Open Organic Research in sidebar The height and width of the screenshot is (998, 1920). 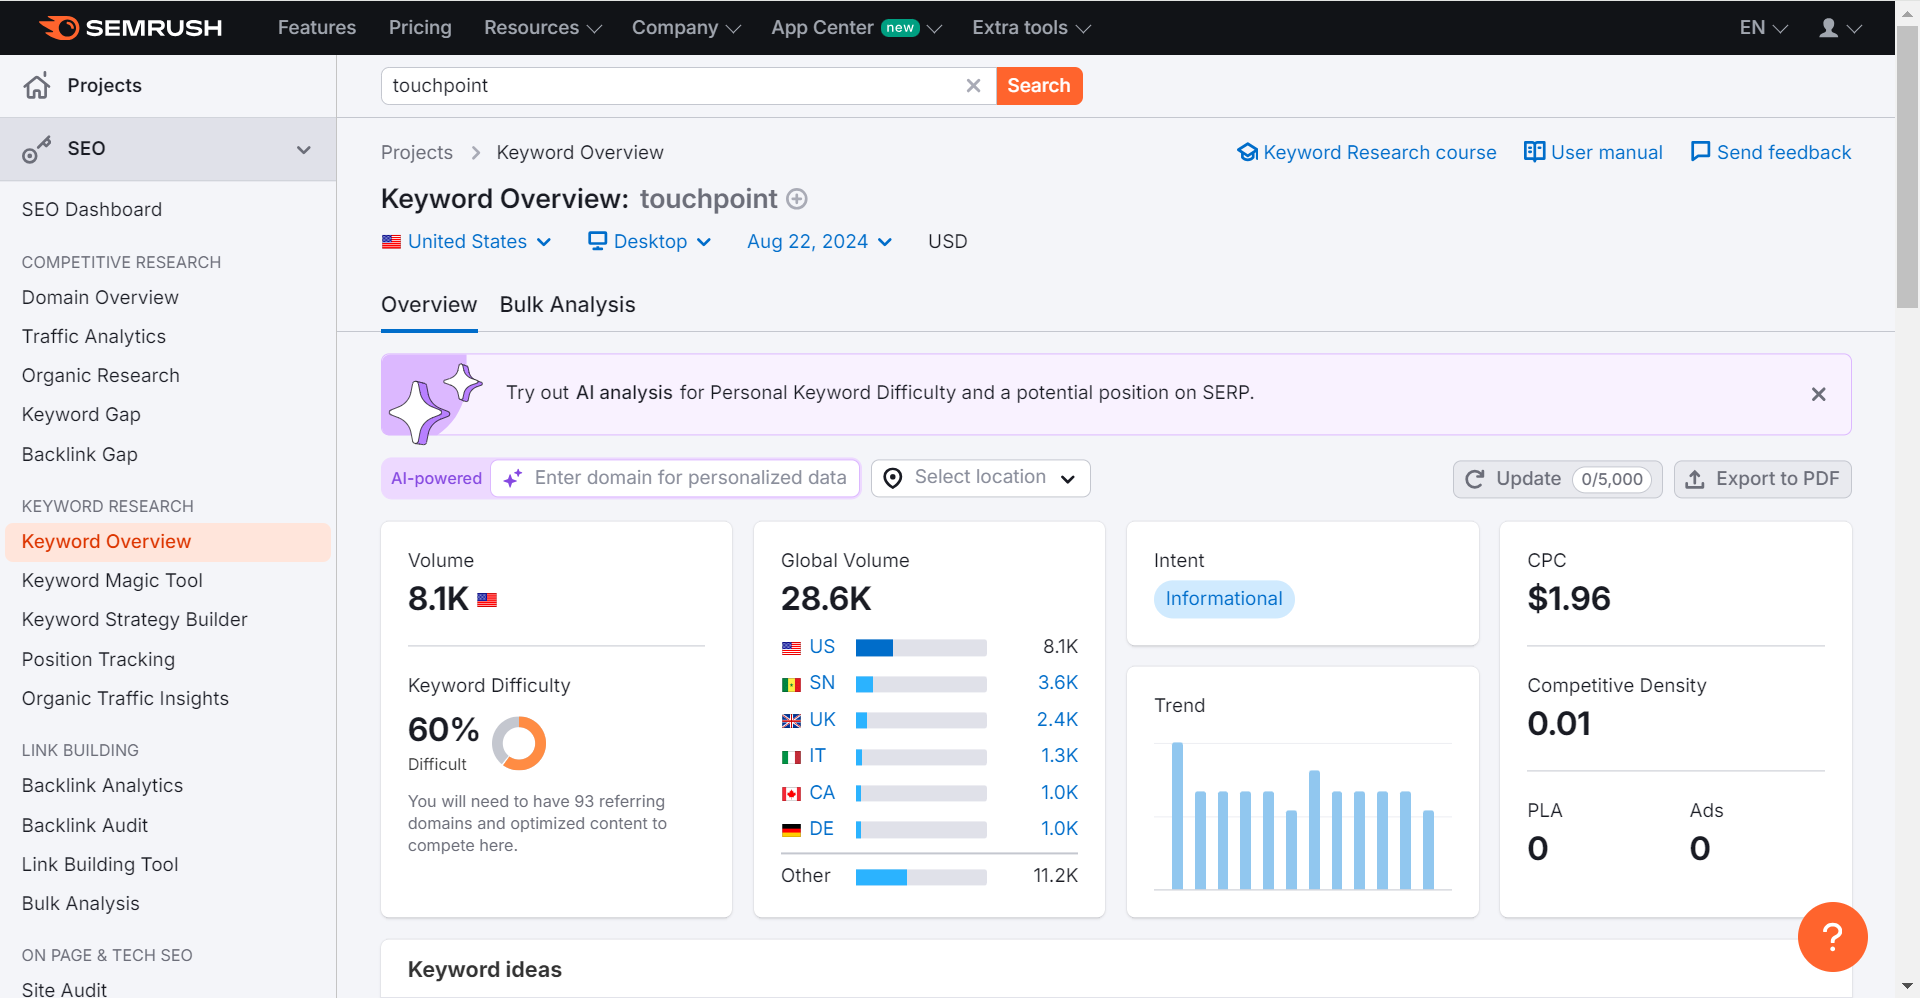101,376
